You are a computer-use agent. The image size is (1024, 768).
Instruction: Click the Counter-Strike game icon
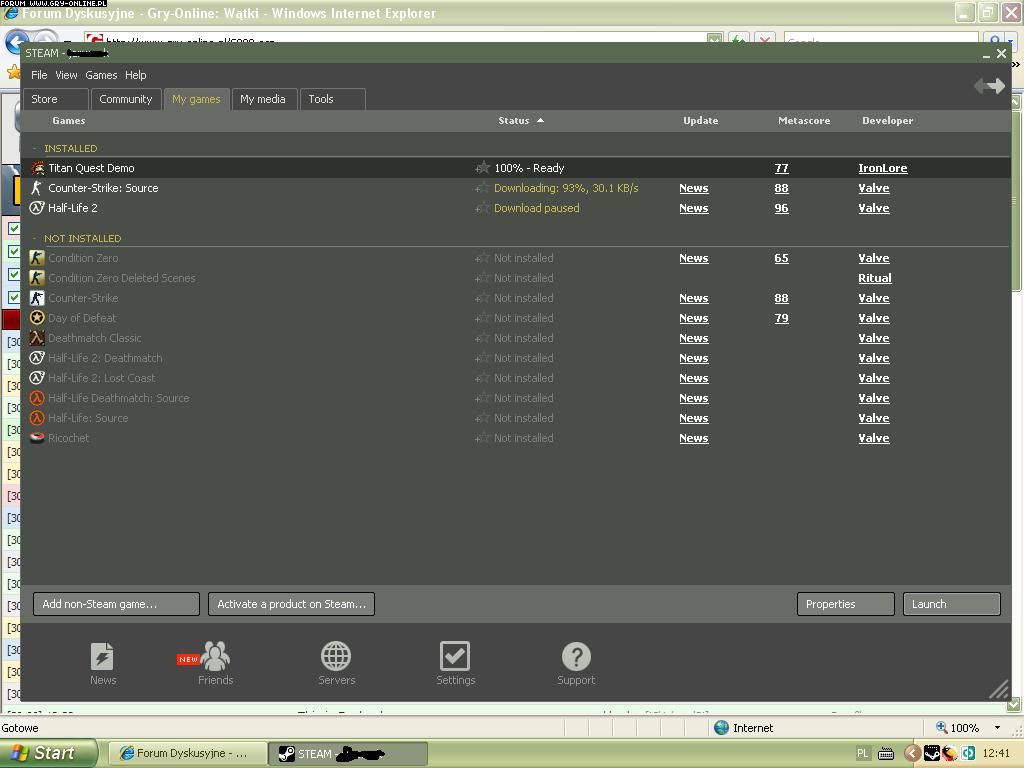(37, 298)
